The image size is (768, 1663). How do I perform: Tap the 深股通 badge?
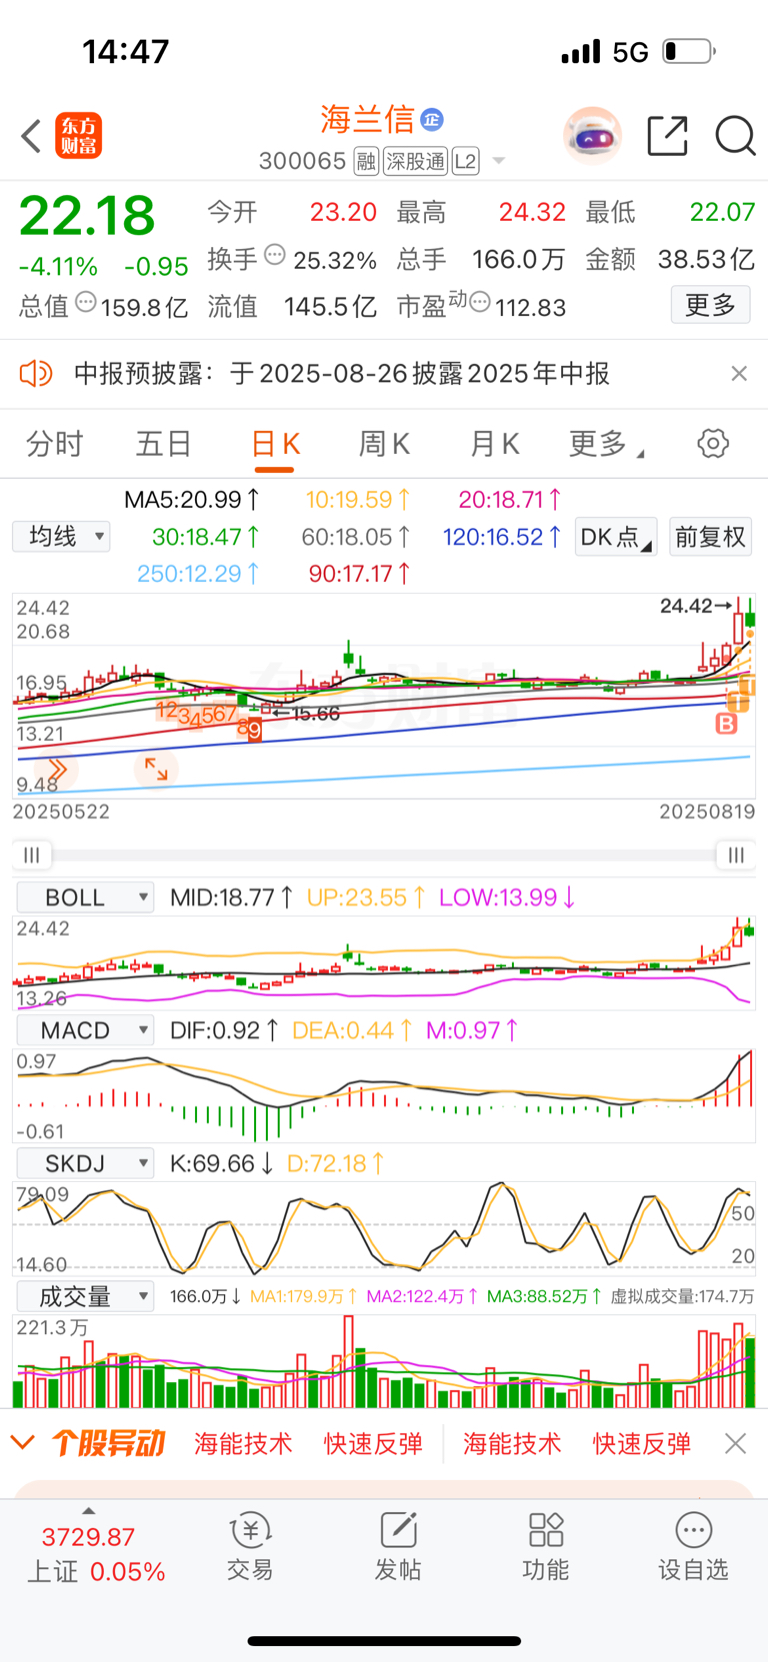click(x=416, y=161)
